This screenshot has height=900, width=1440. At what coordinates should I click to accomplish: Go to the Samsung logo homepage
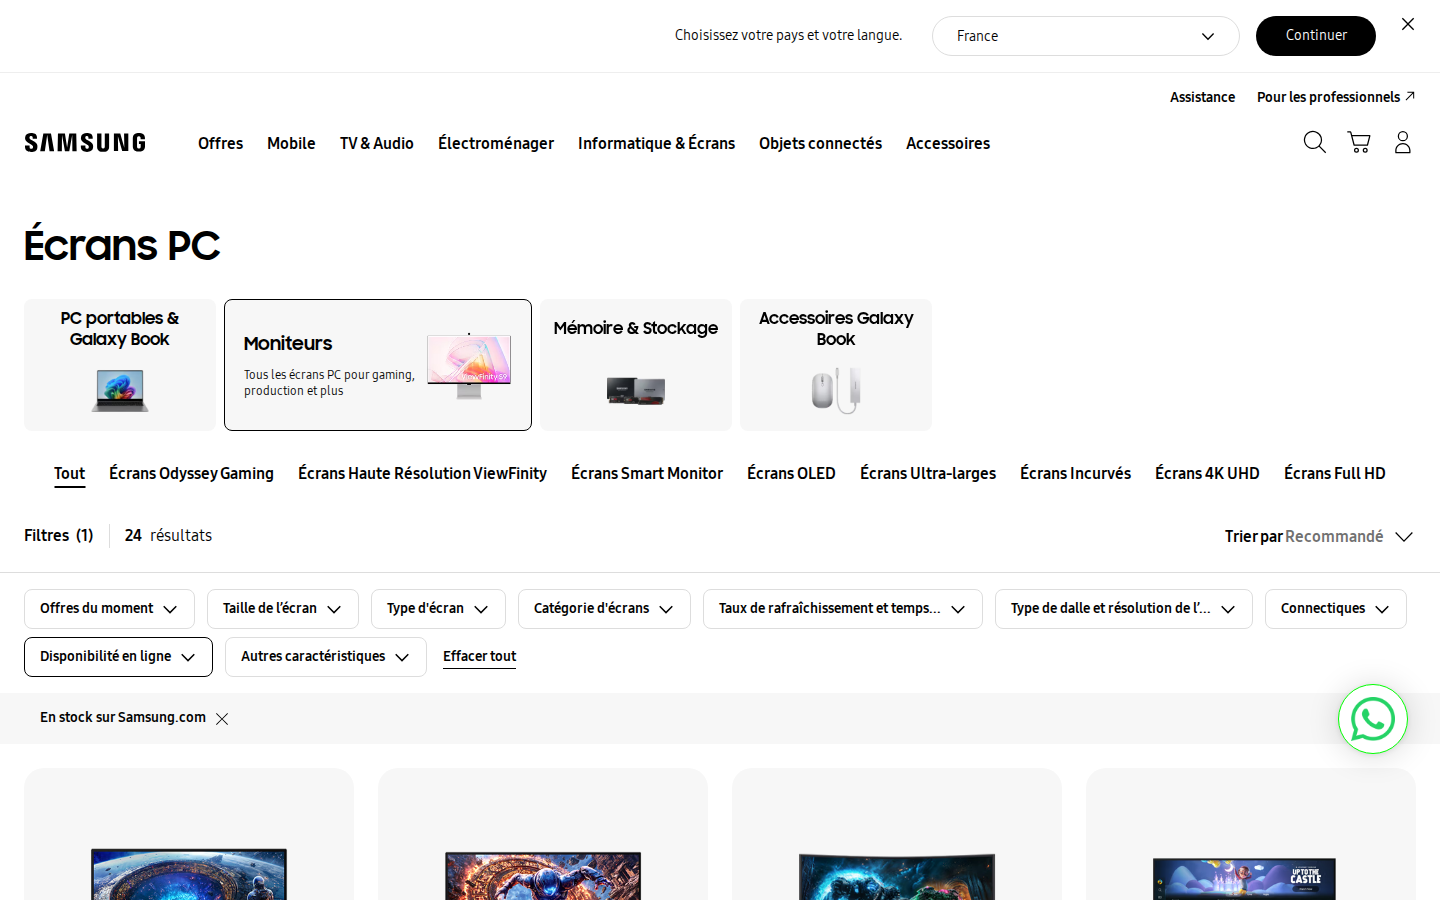[85, 143]
